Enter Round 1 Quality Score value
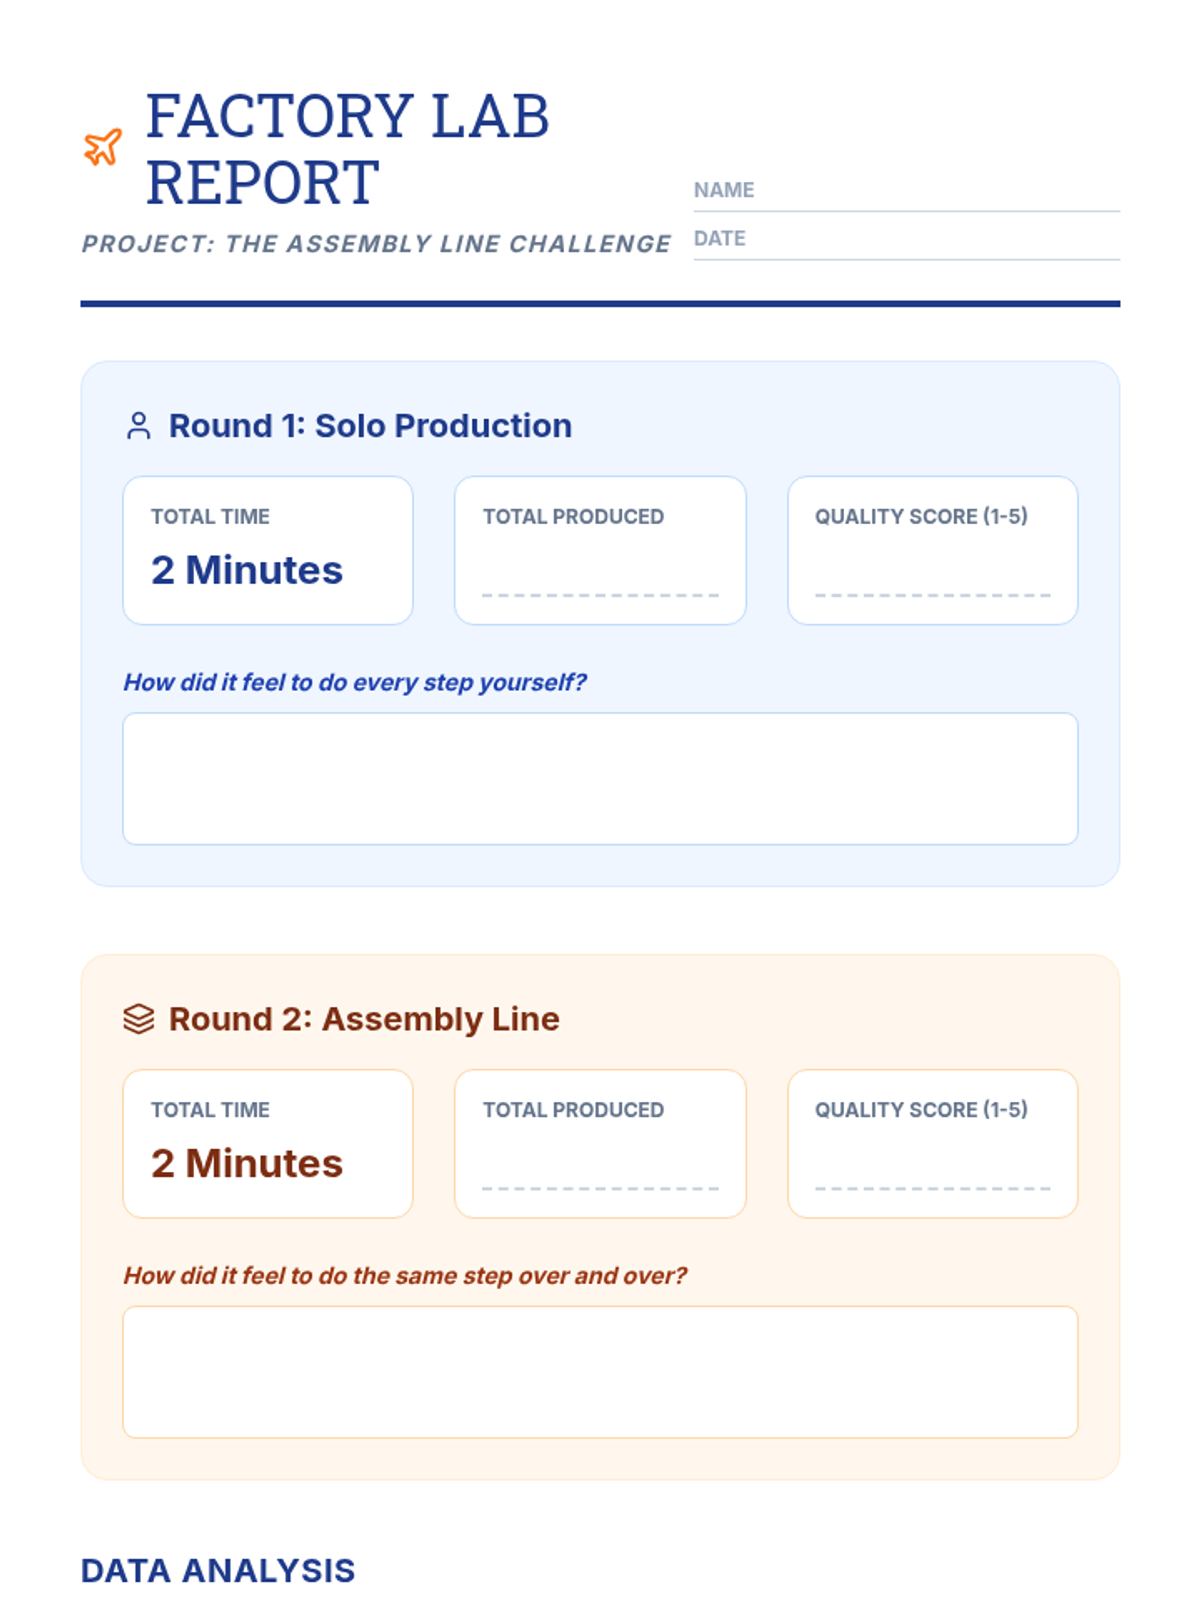The image size is (1200, 1600). coord(932,577)
